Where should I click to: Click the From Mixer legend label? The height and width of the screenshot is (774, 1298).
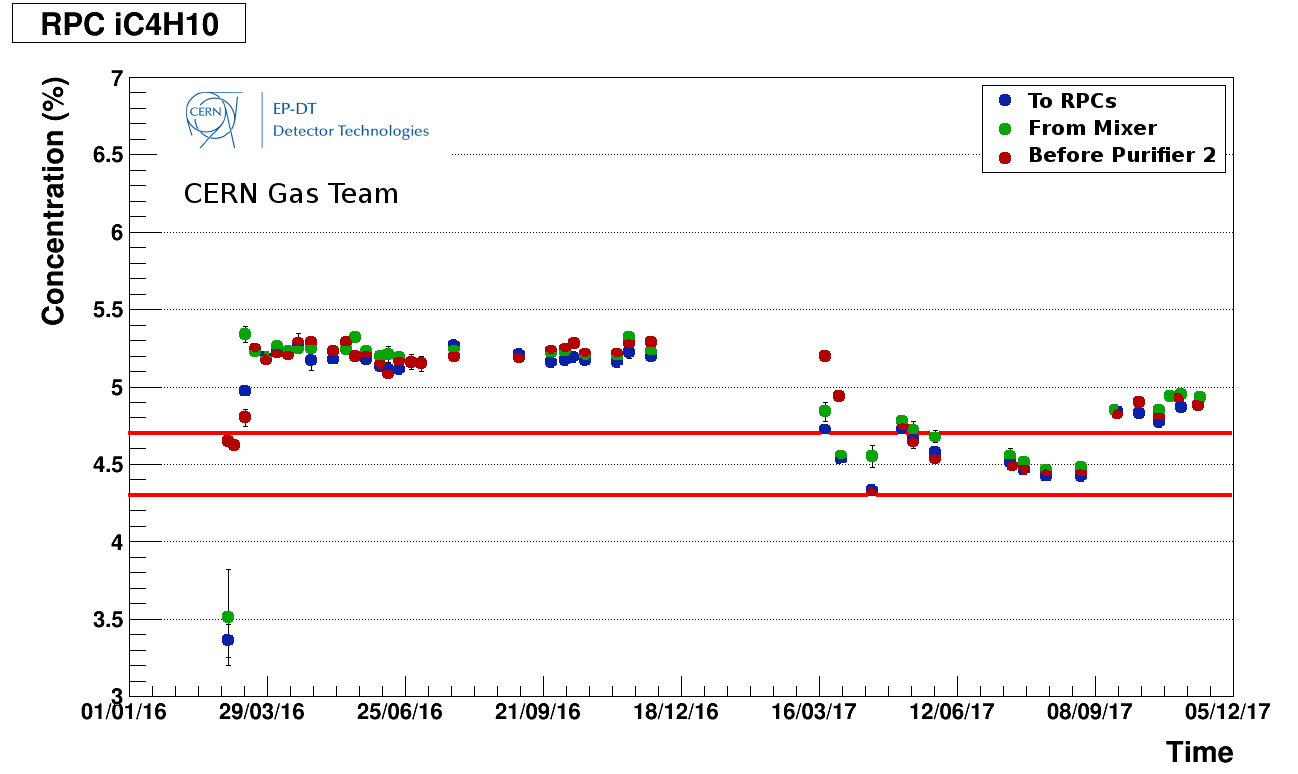(1092, 128)
